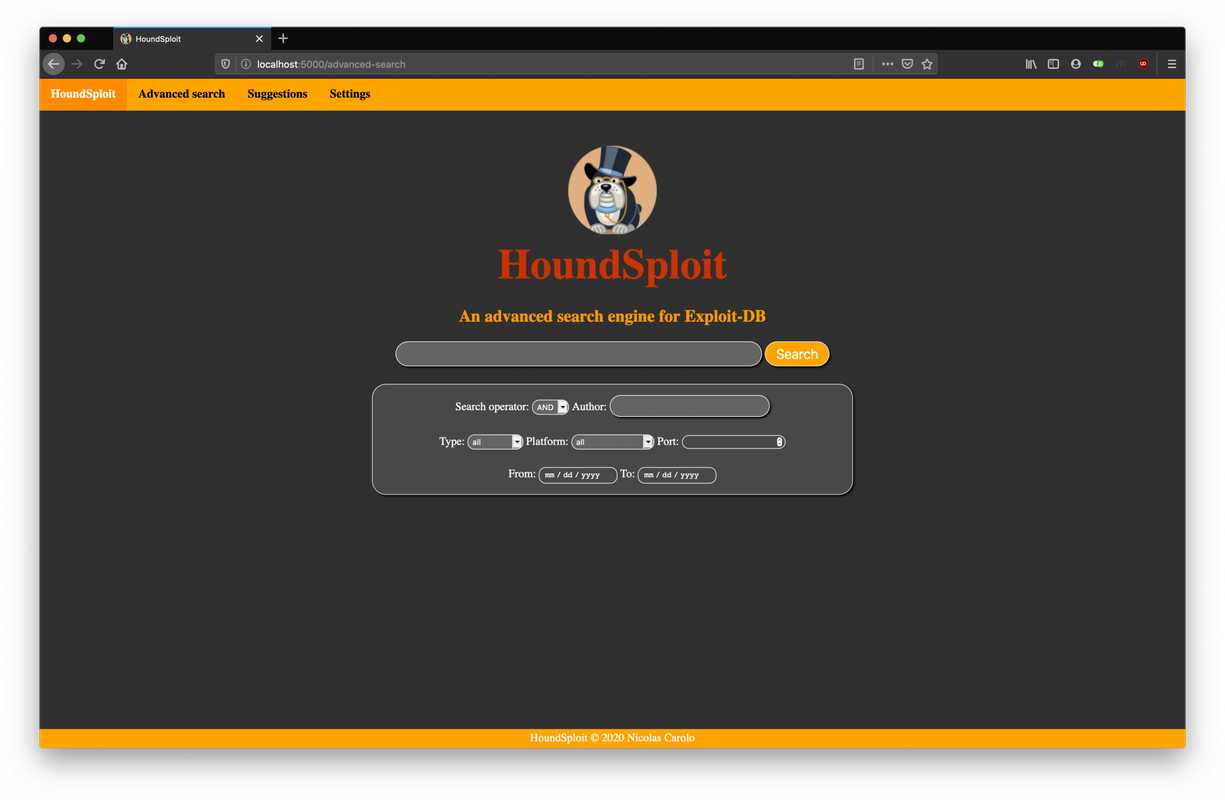The height and width of the screenshot is (800, 1225).
Task: Show sidebars icon in browser toolbar
Action: 1053,64
